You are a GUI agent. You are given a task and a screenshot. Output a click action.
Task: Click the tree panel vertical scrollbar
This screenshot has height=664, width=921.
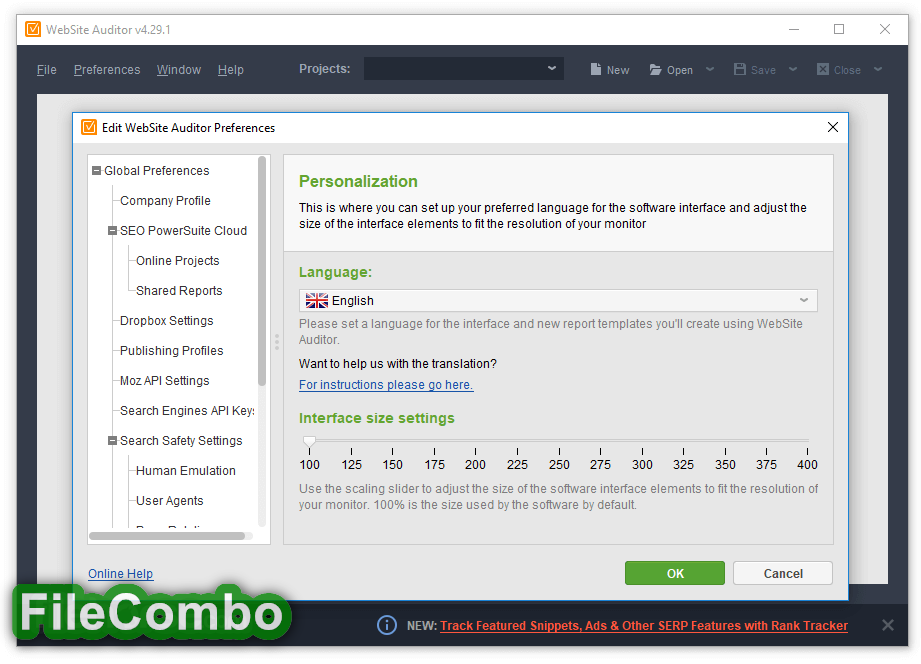click(262, 271)
